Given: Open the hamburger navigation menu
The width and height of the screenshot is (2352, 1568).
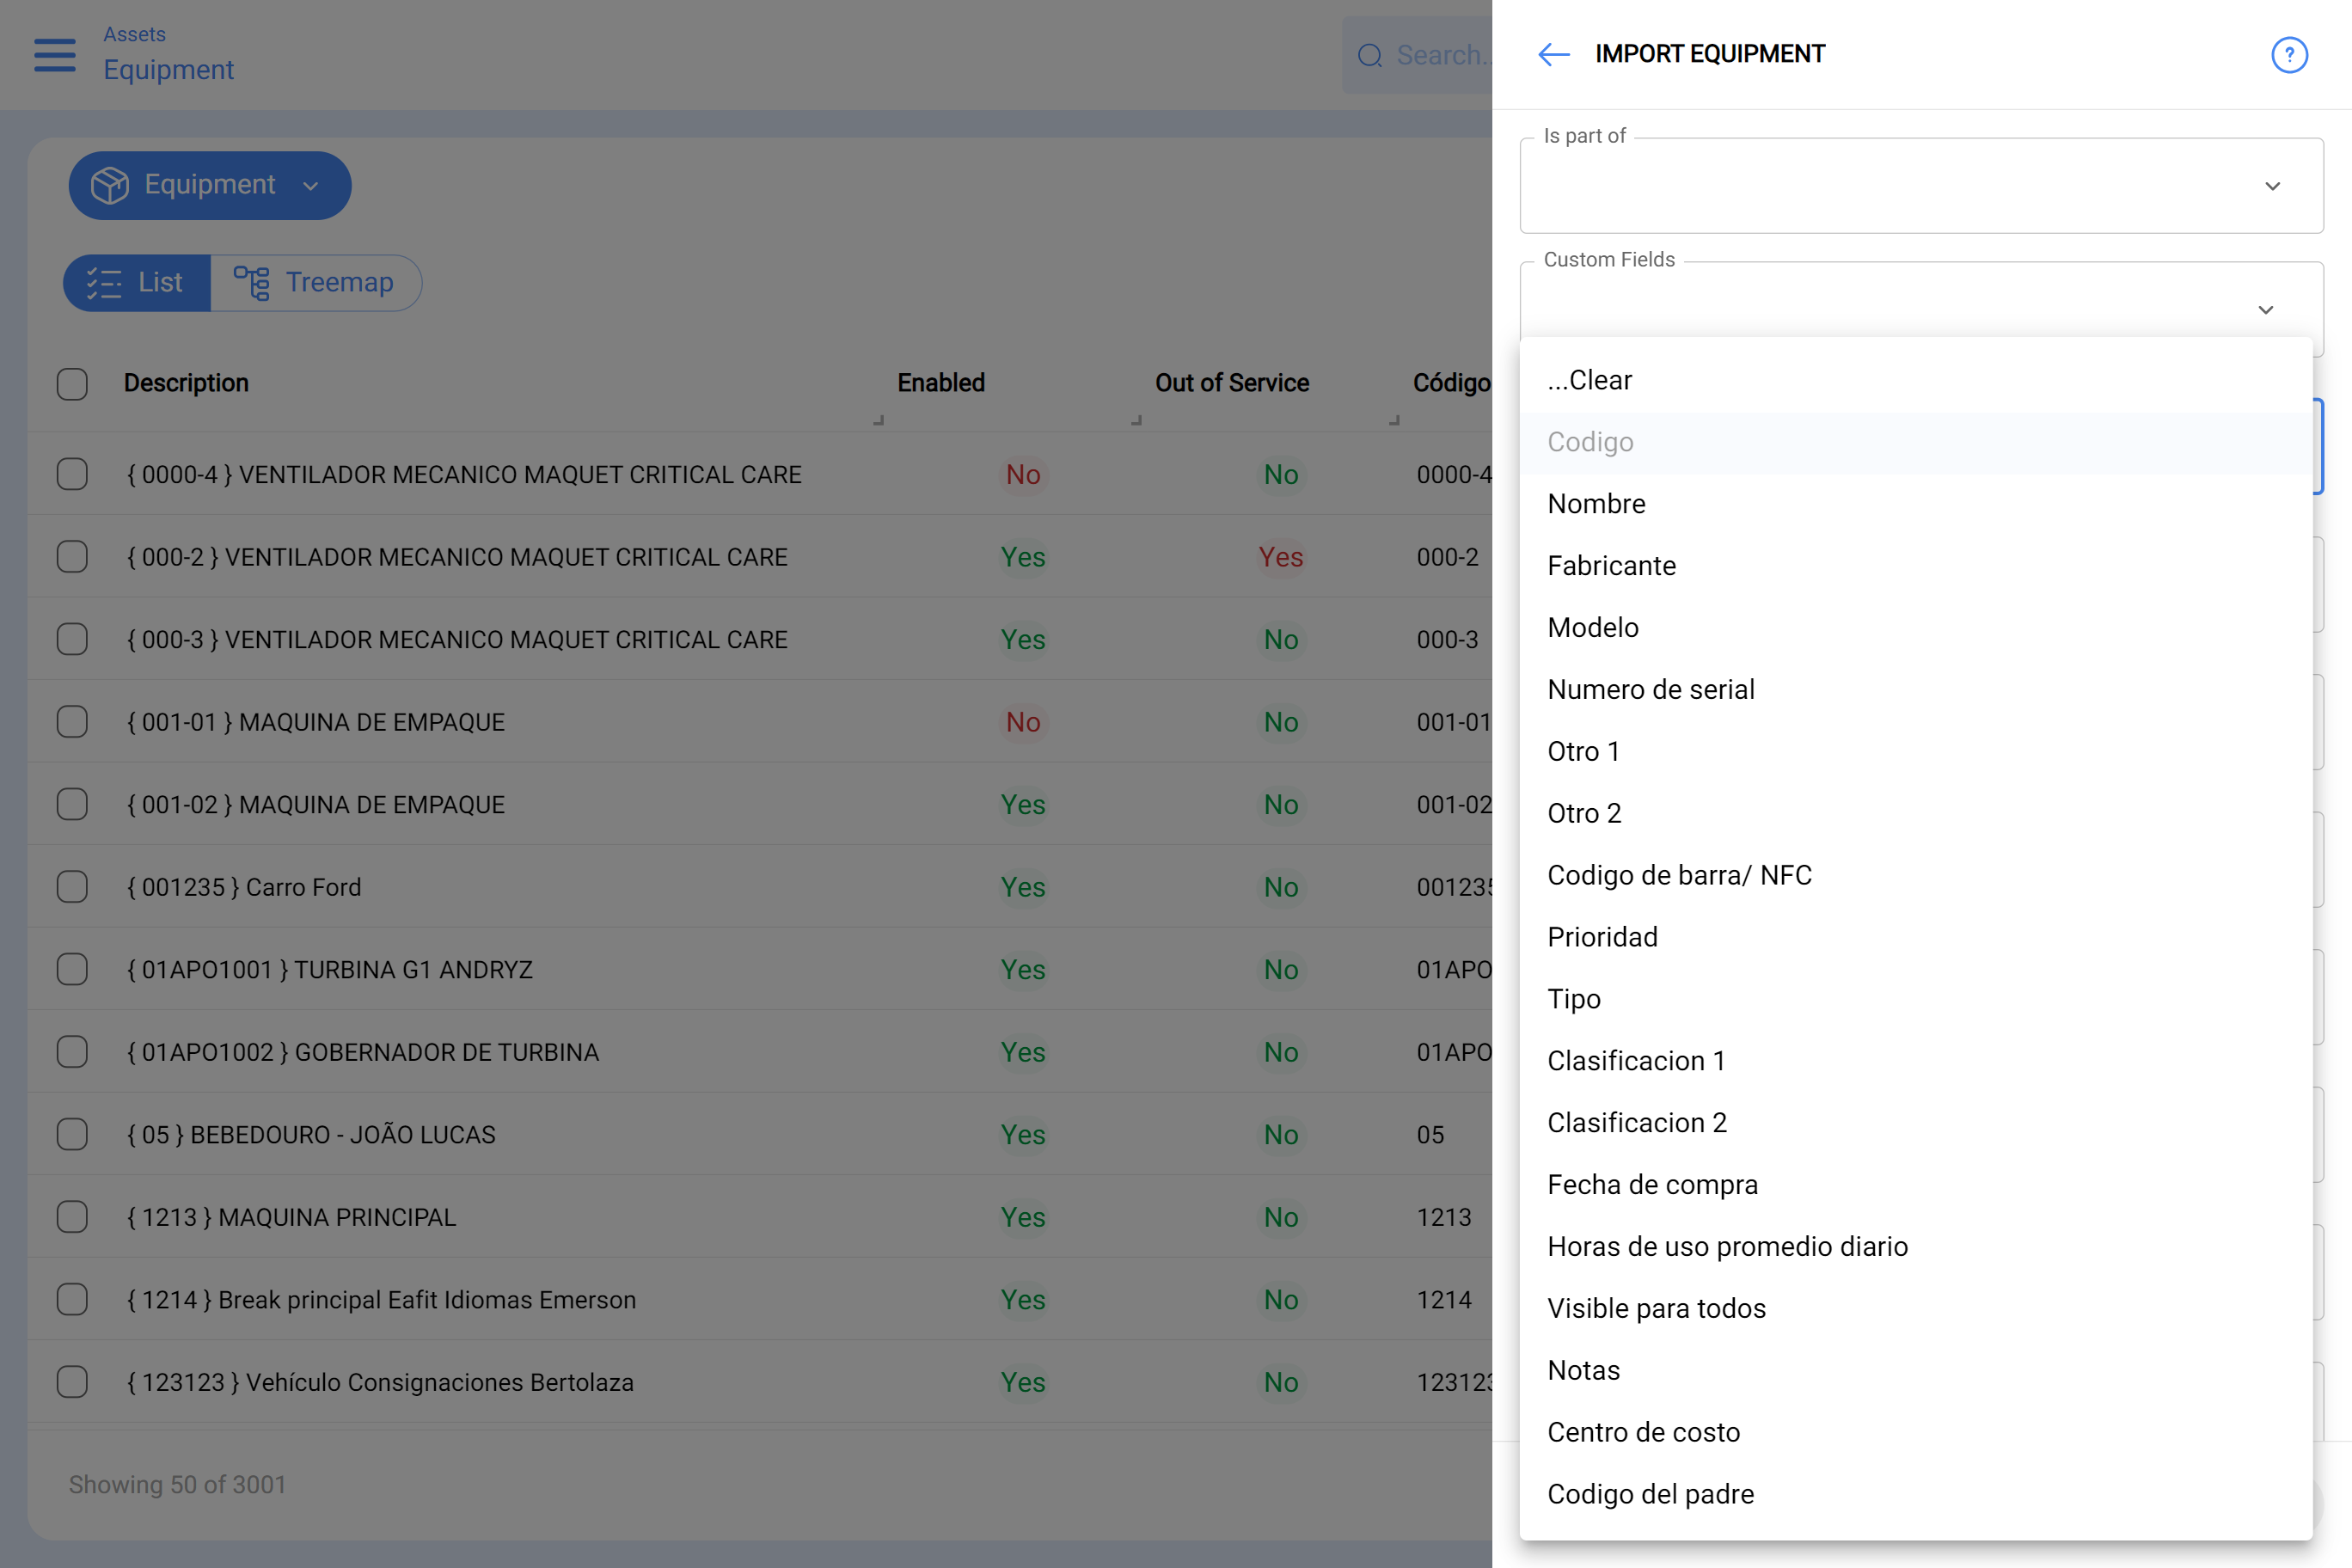Looking at the screenshot, I should [55, 55].
